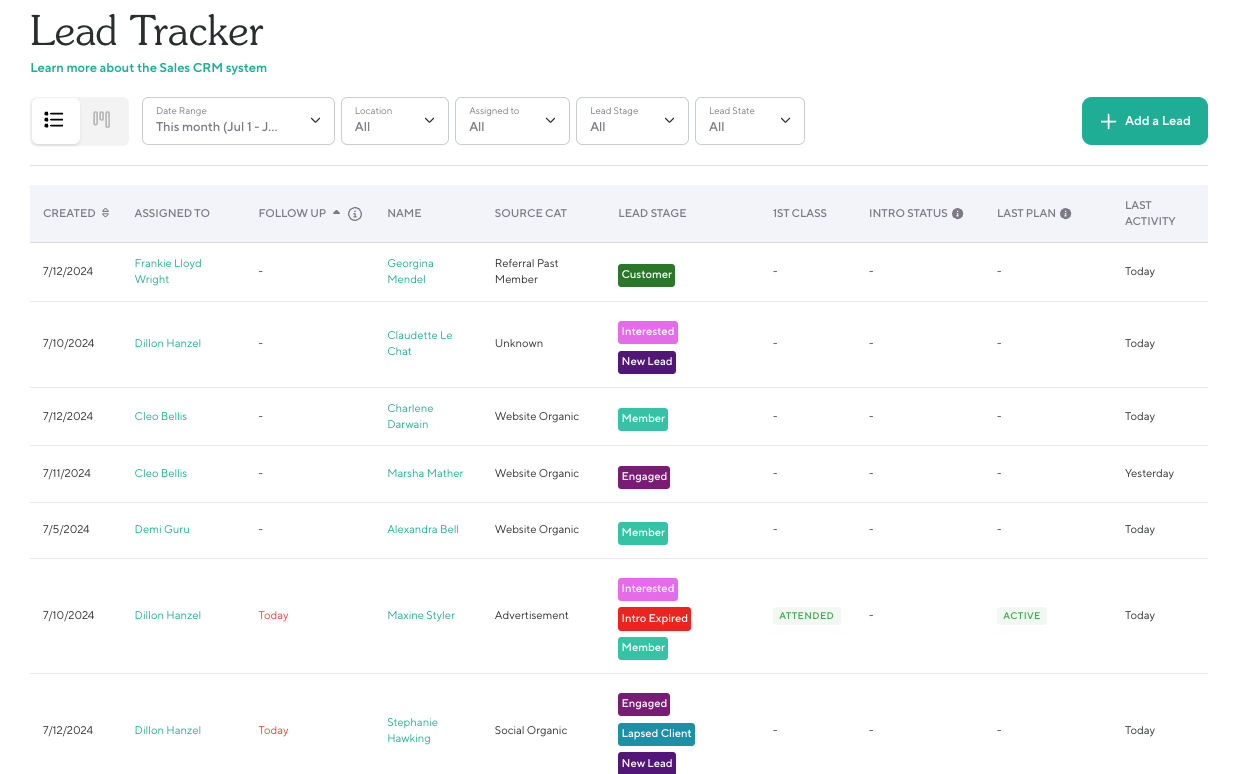Click Last Plan info icon
Image resolution: width=1239 pixels, height=774 pixels.
[x=1066, y=213]
